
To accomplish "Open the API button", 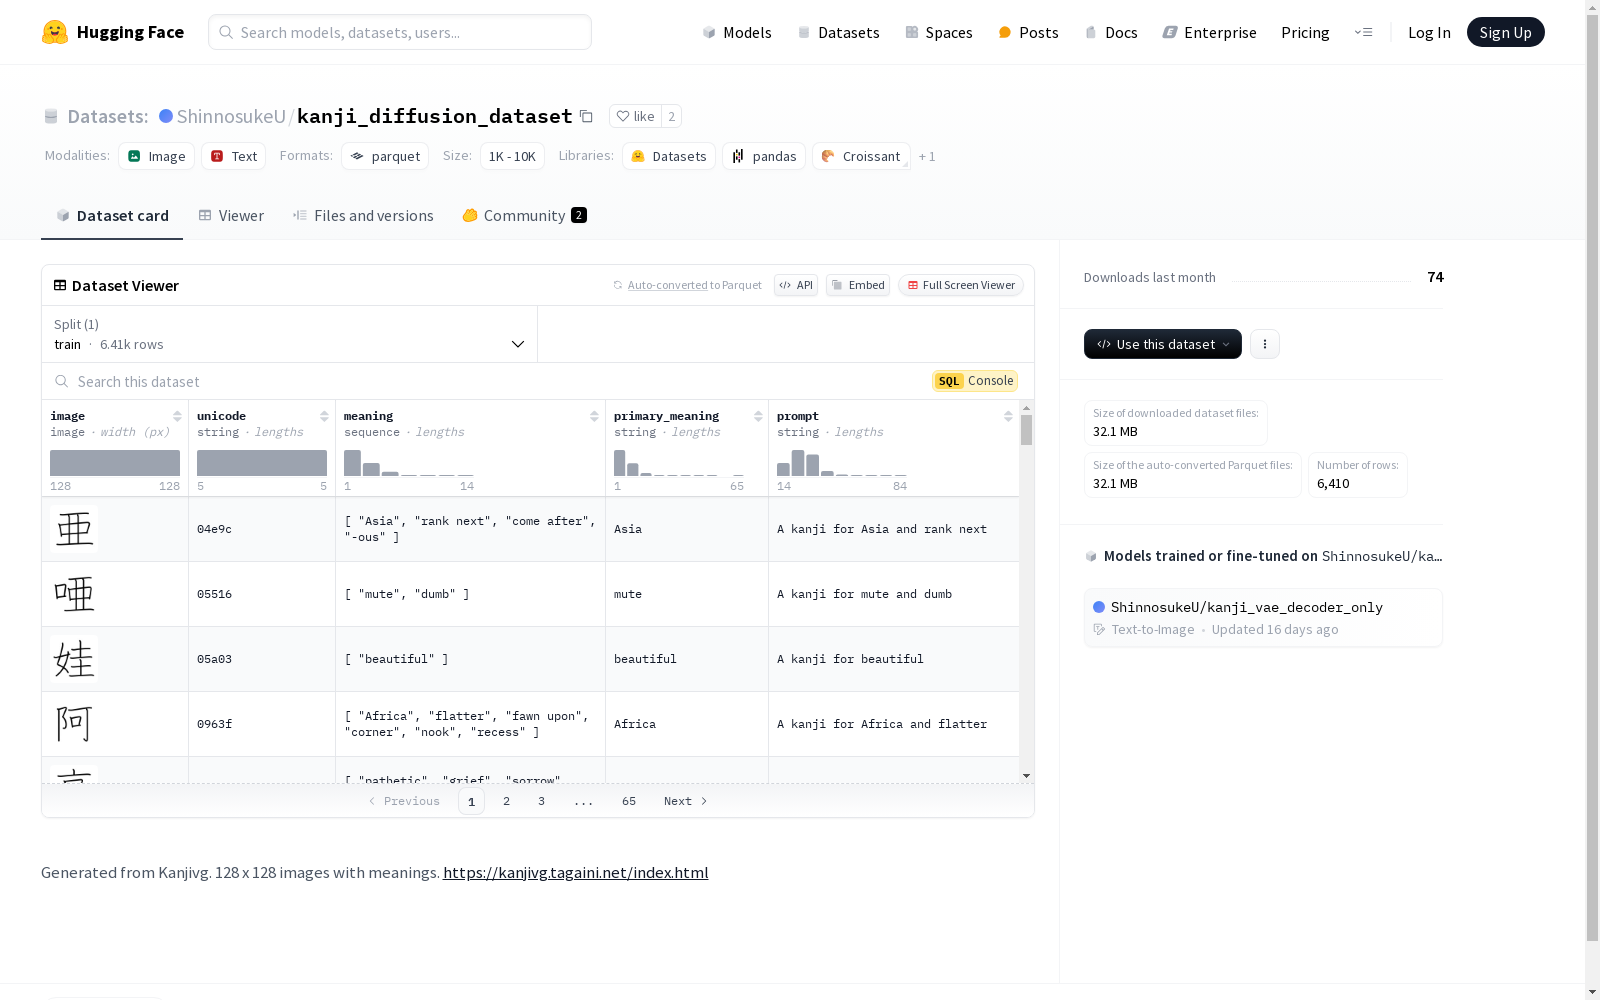I will [796, 285].
